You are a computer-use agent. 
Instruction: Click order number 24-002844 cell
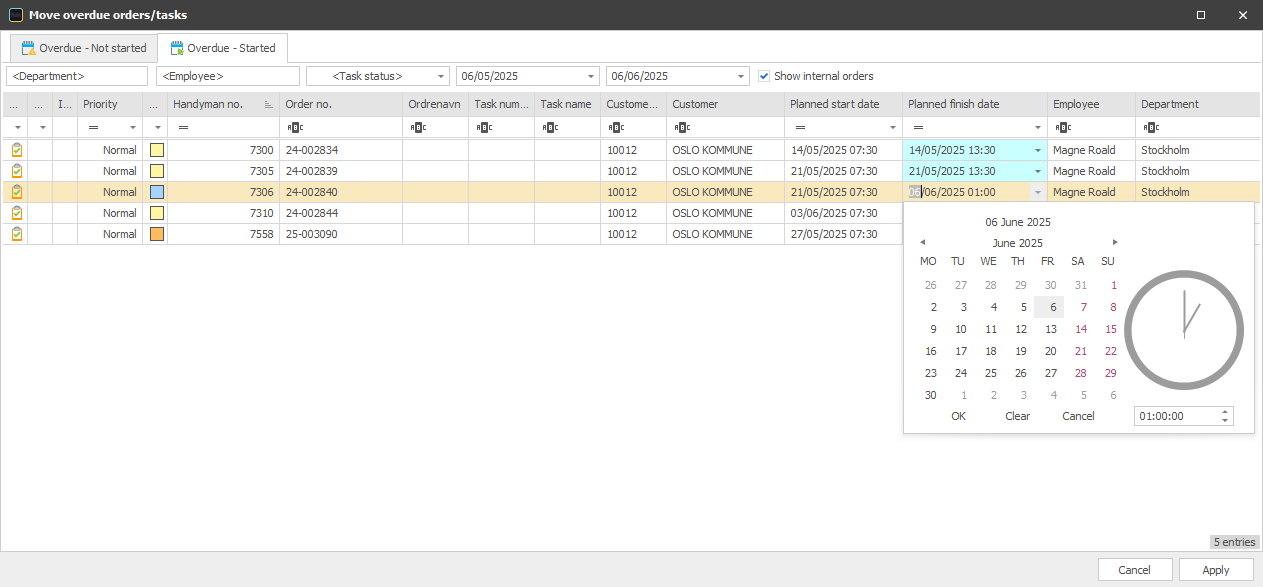pyautogui.click(x=341, y=213)
